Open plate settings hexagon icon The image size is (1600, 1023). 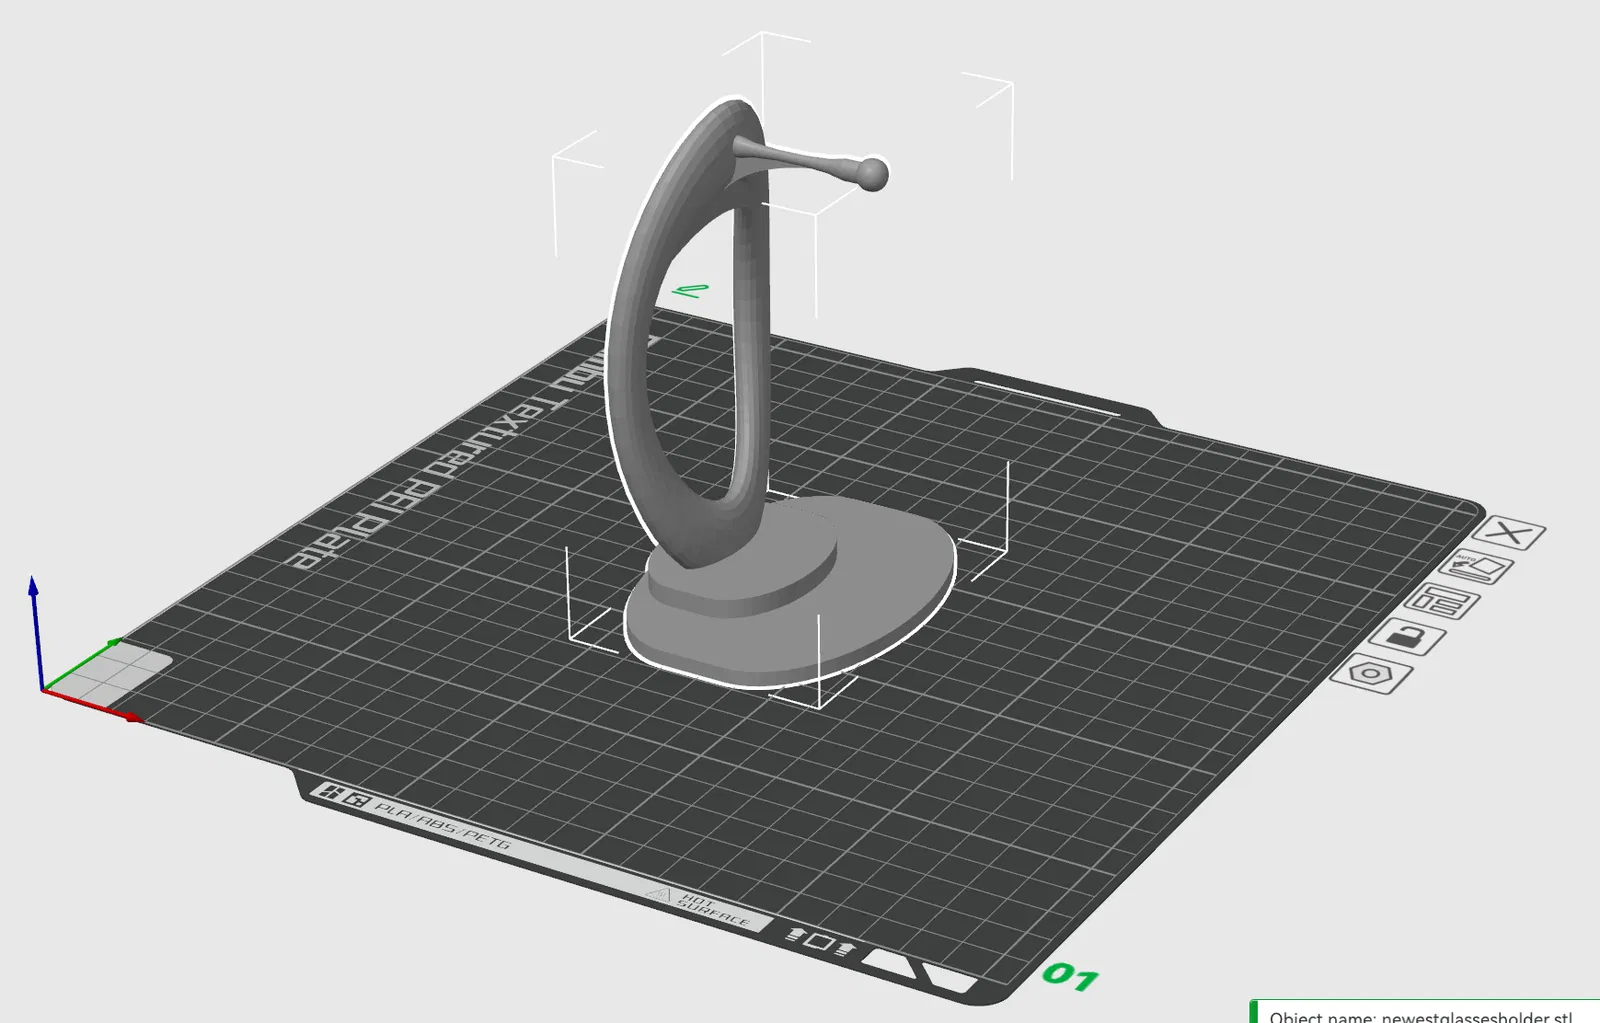click(1371, 674)
